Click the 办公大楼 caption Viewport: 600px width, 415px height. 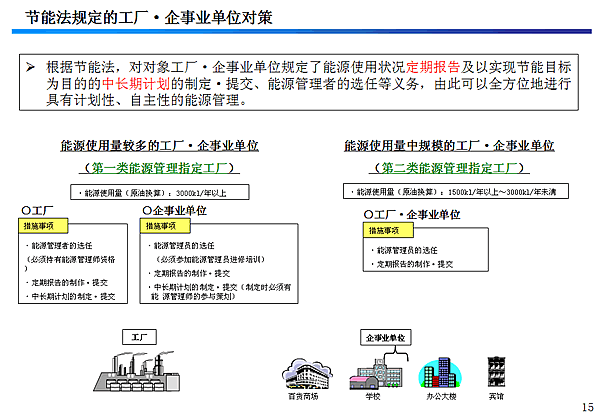click(x=441, y=397)
